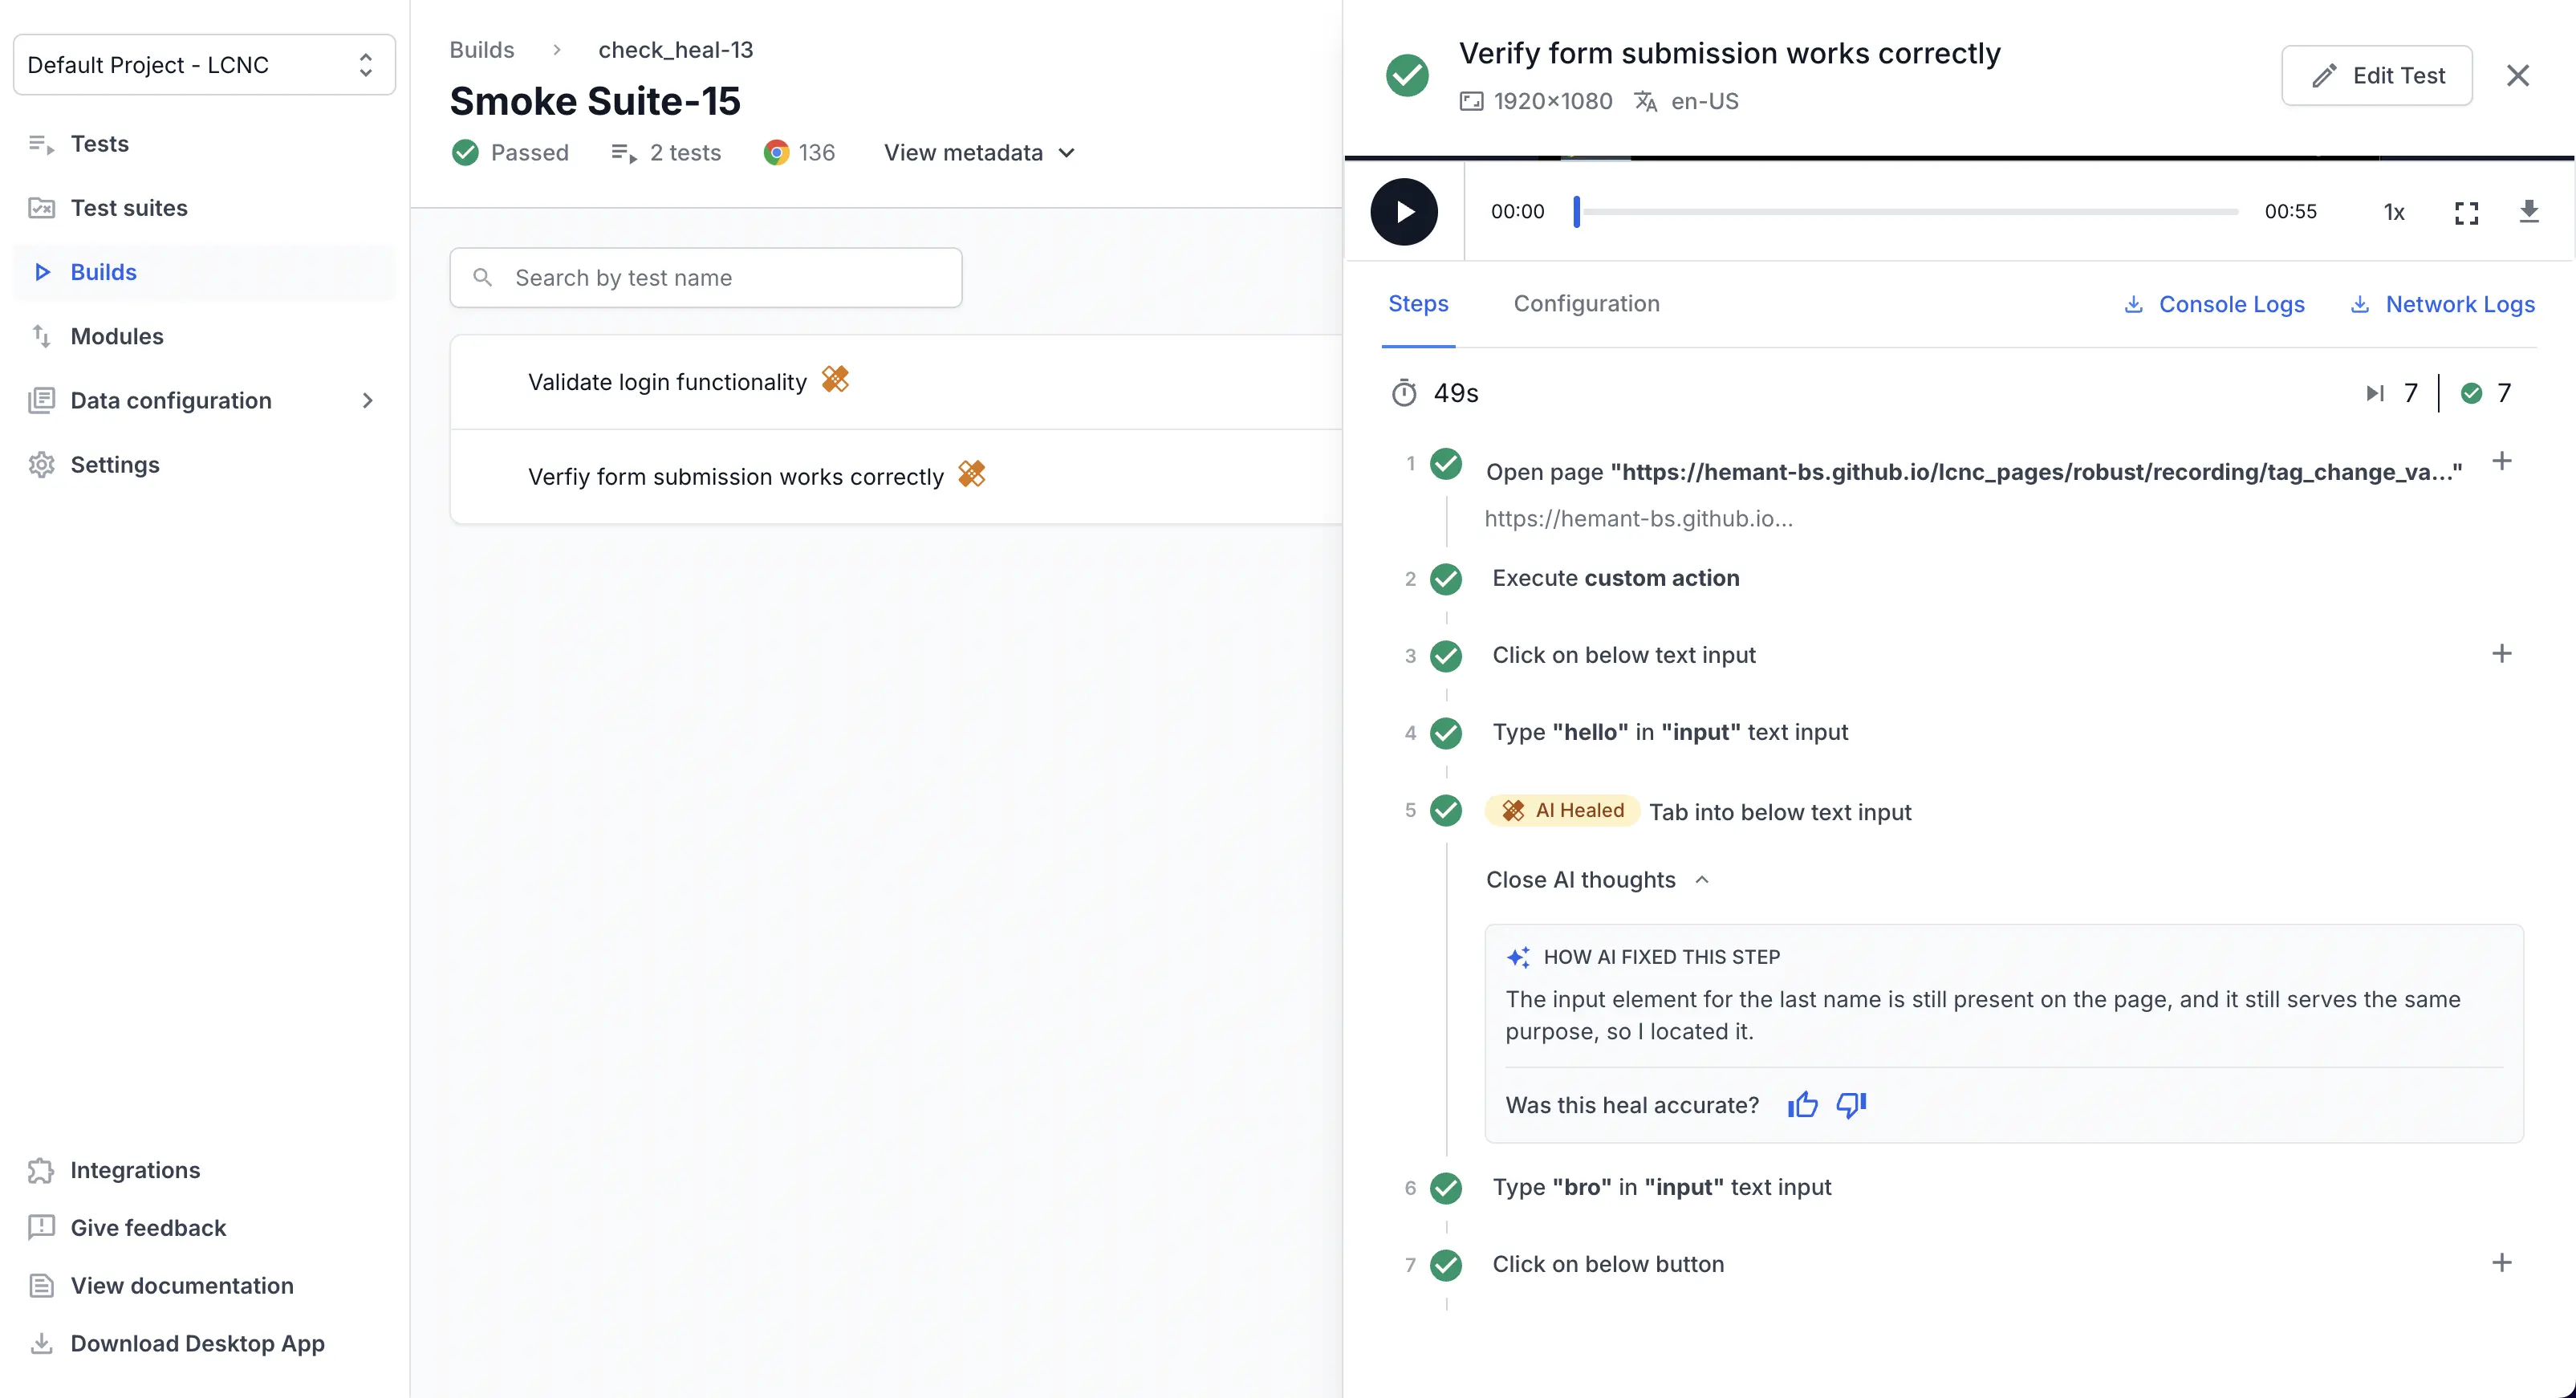Change the 1x playback speed

[2394, 212]
